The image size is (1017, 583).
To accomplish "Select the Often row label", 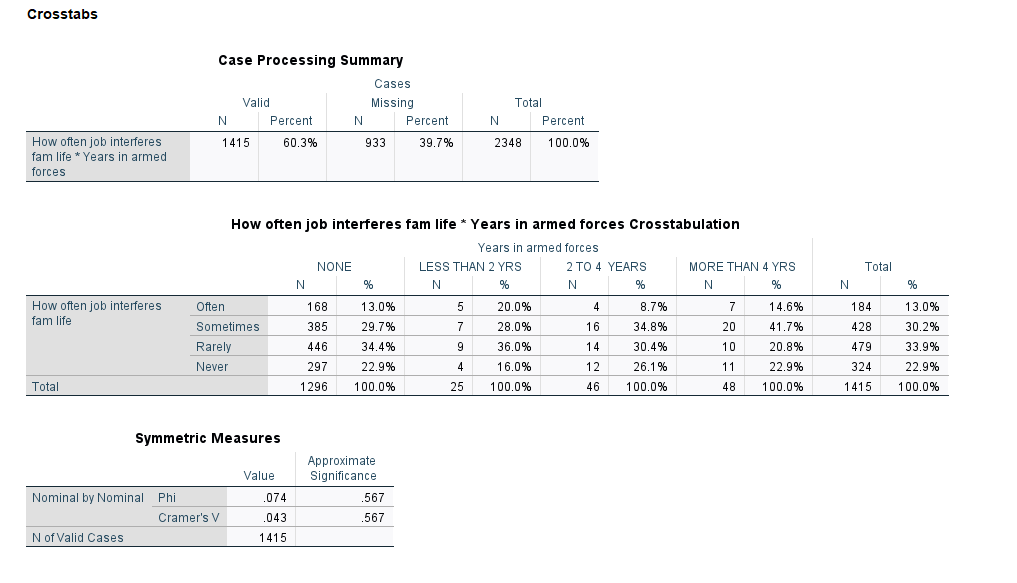I will 211,307.
